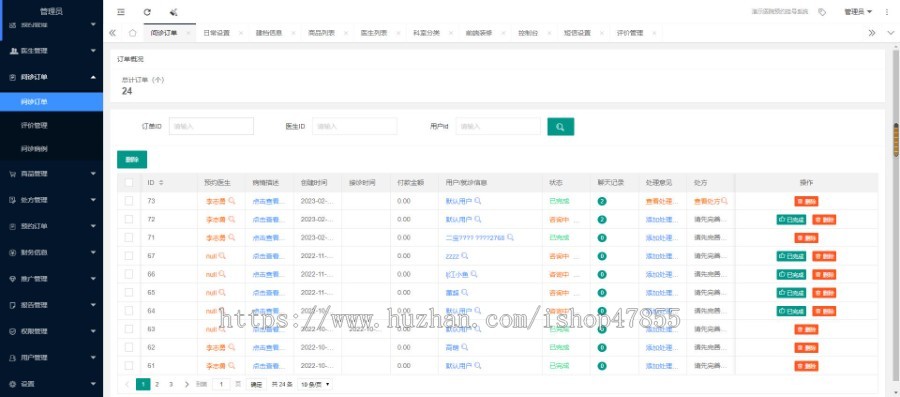Click magnifier next to doctor in row 73
The width and height of the screenshot is (900, 397).
pos(232,201)
